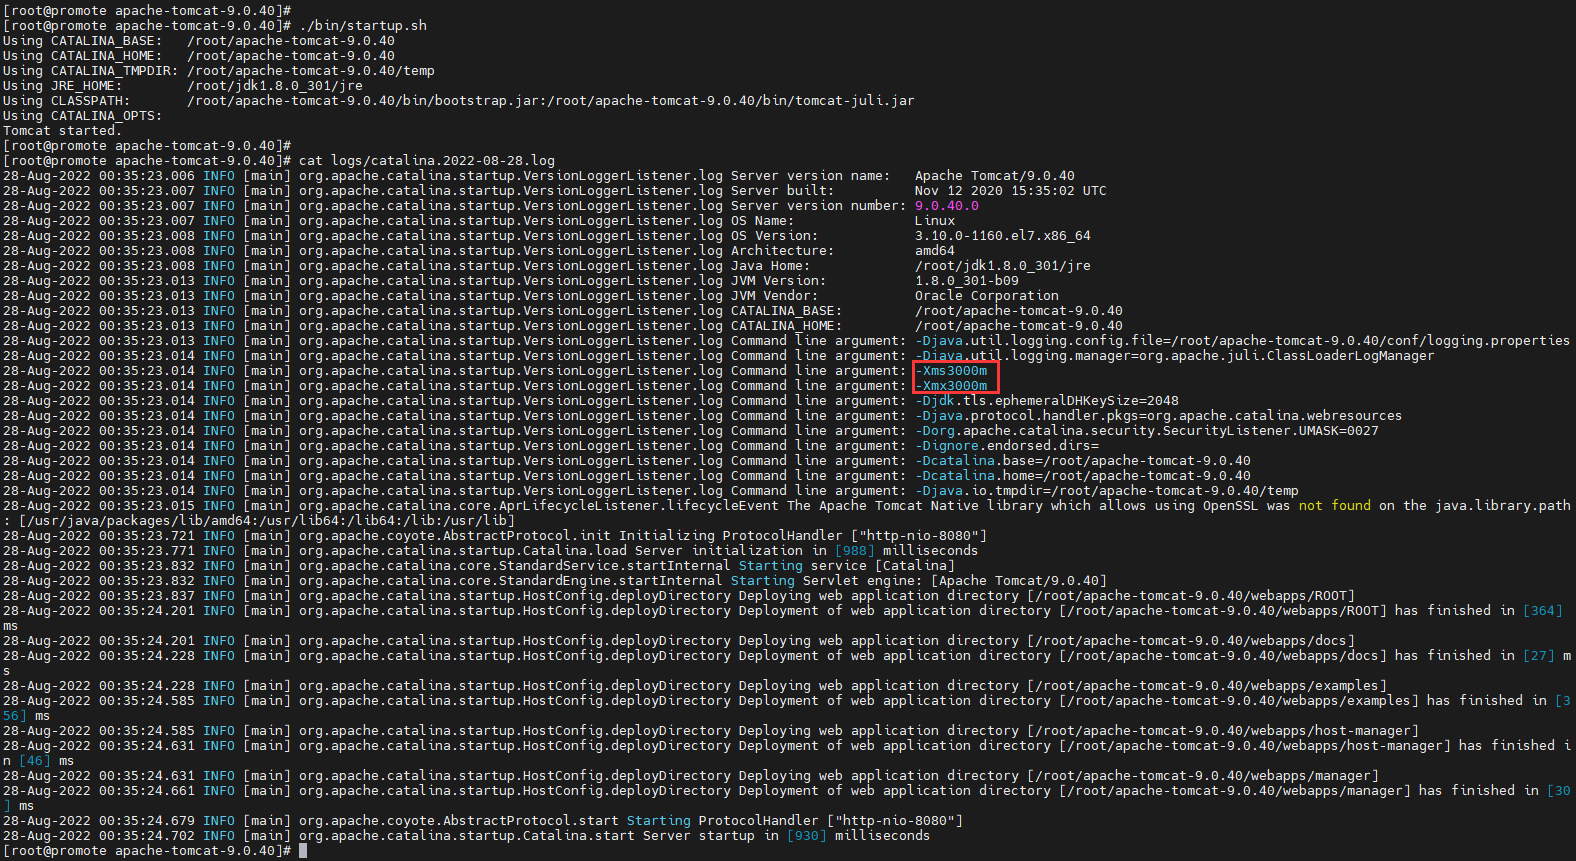Click the logging.properties config file argument

[x=1243, y=340]
